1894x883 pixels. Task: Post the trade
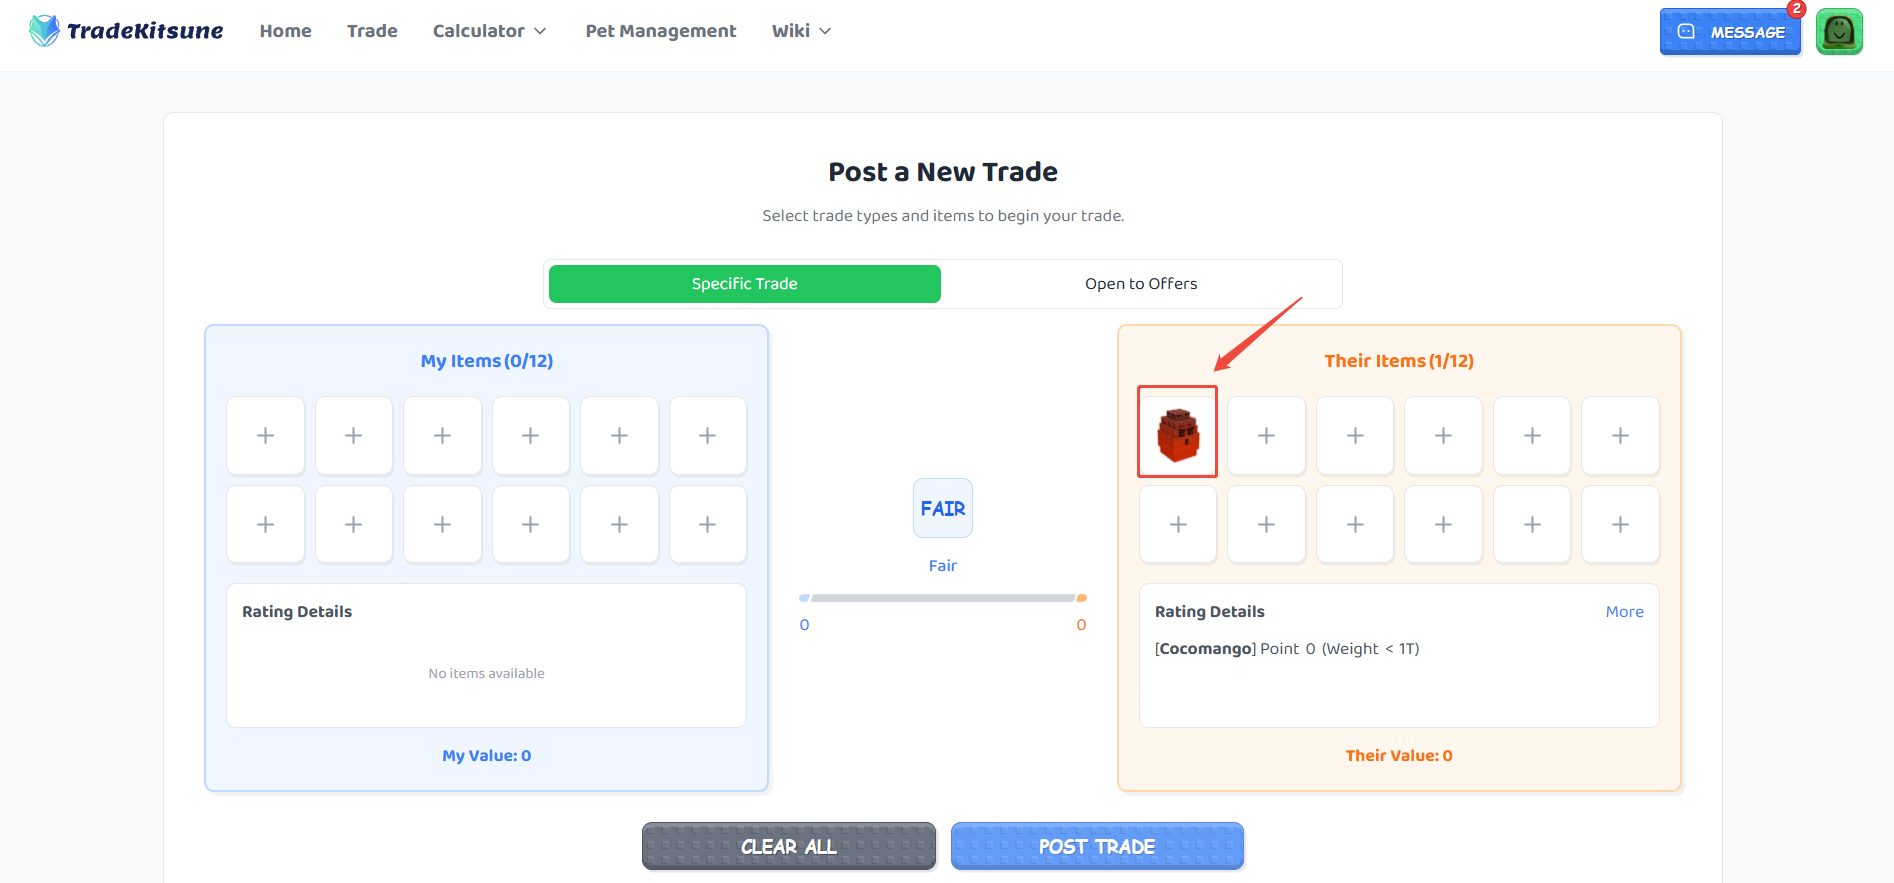tap(1096, 846)
